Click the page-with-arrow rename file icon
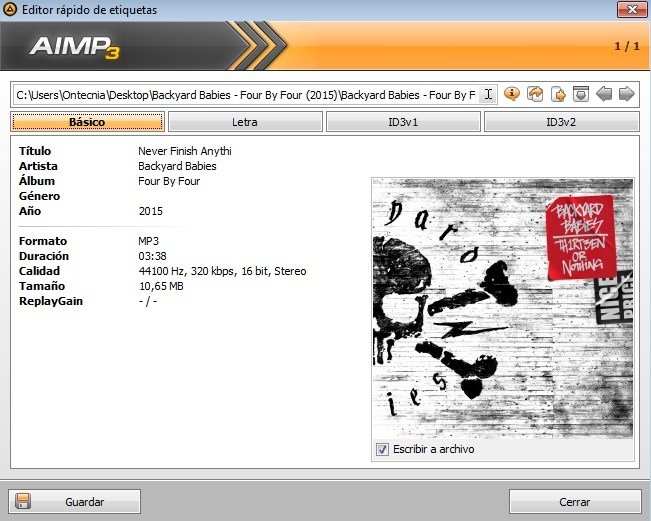 558,94
